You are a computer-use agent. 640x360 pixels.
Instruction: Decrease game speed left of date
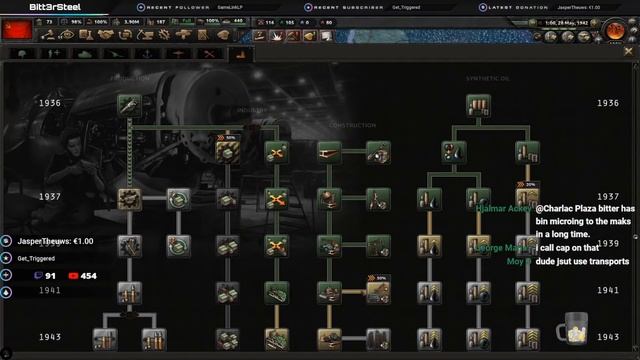[532, 23]
